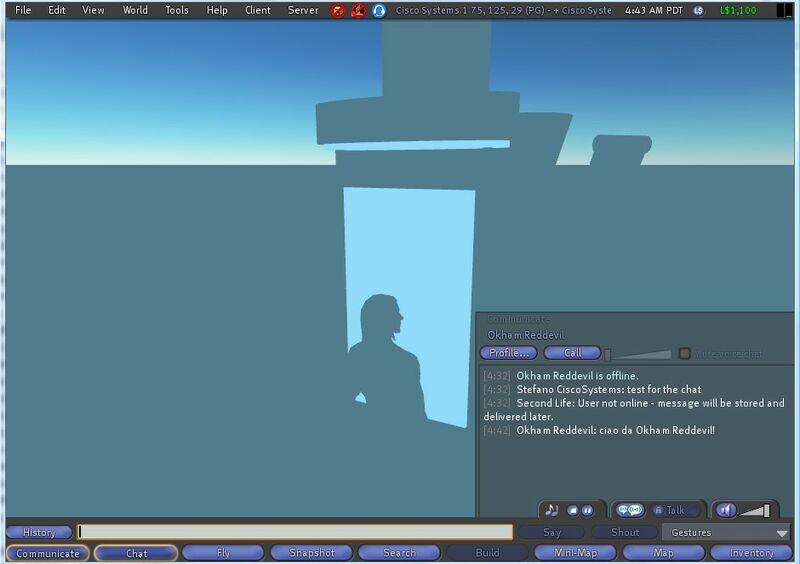Image resolution: width=800 pixels, height=564 pixels.
Task: Open the Client menu
Action: (258, 10)
